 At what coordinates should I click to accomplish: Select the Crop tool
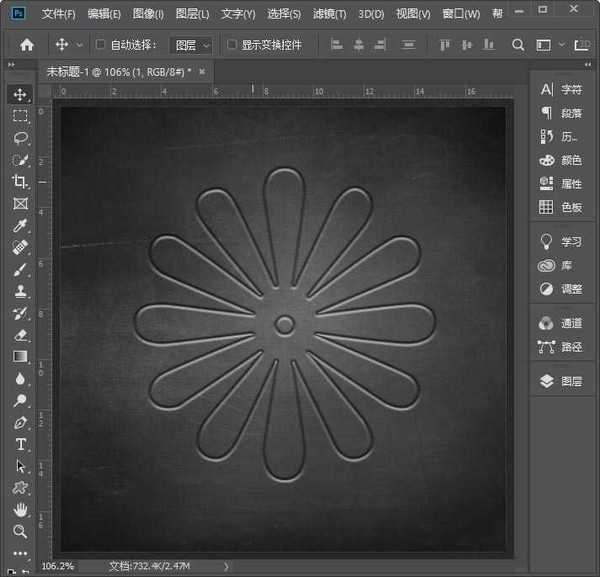pyautogui.click(x=20, y=181)
